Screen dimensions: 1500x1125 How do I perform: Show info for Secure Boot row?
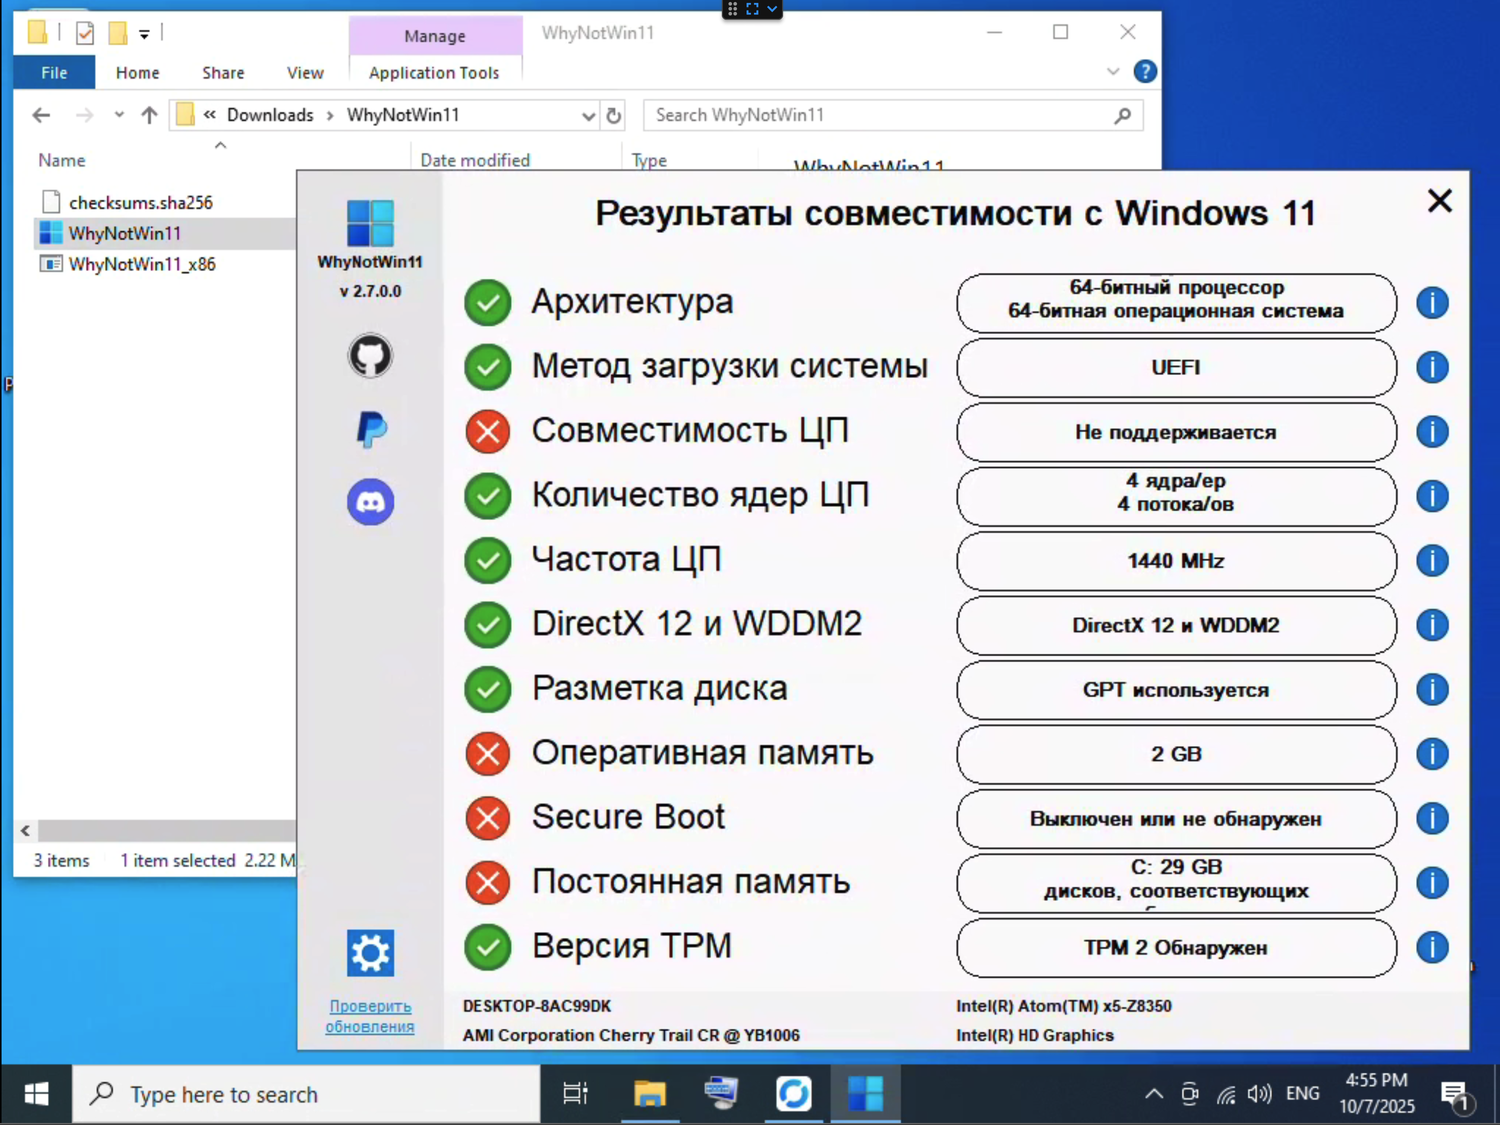pos(1432,818)
